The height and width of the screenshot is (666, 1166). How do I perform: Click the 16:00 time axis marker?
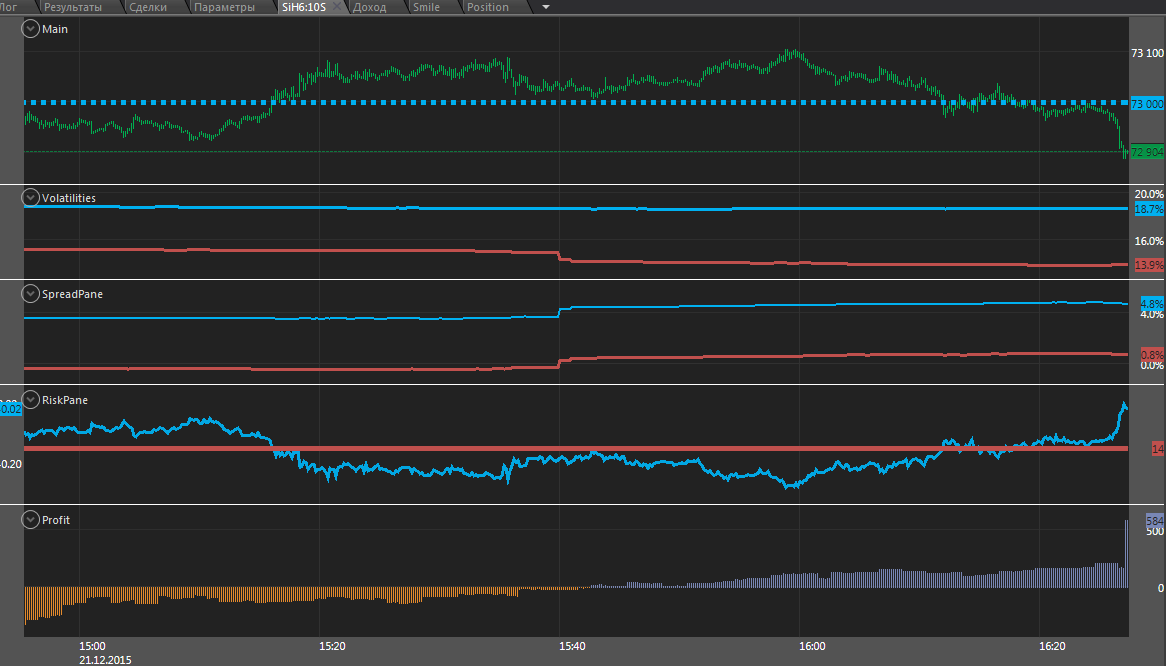click(812, 646)
